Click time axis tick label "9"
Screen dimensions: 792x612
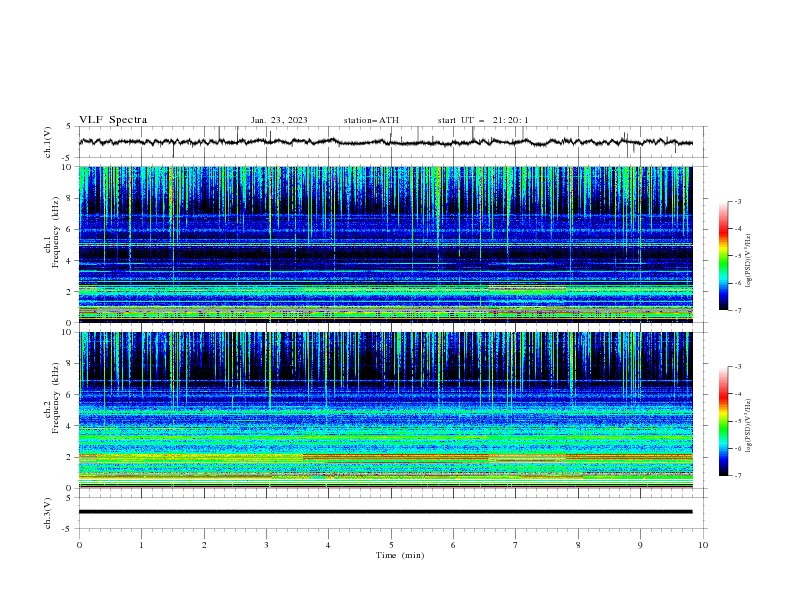coord(640,545)
